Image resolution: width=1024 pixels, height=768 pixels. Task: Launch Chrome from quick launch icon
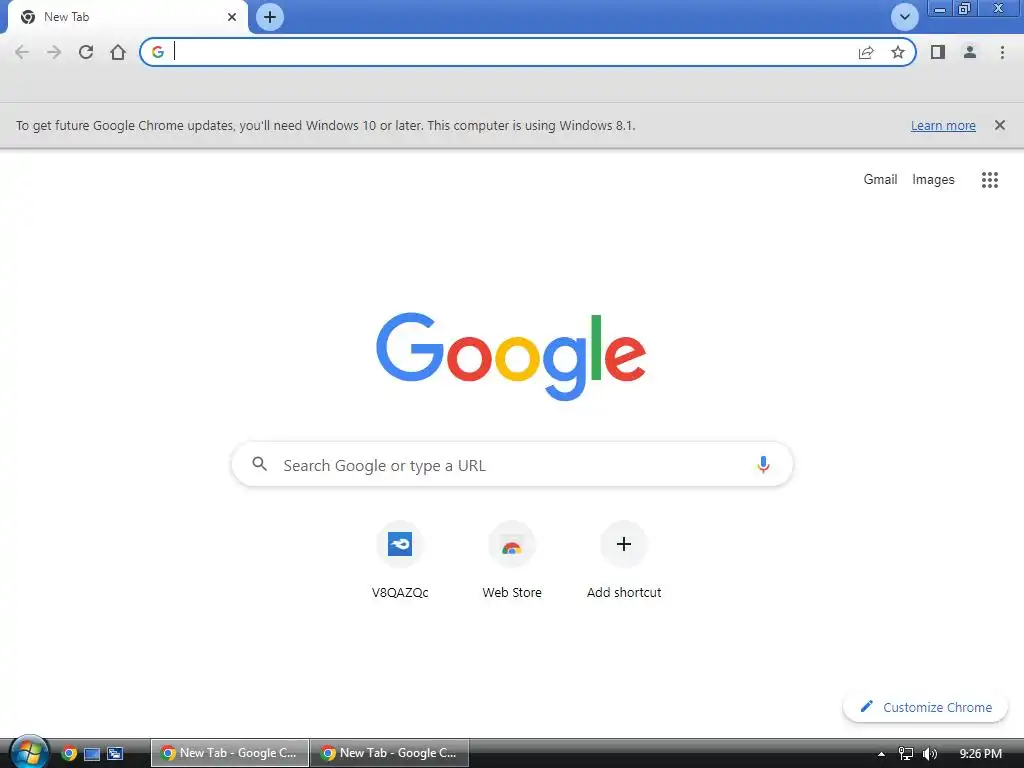(x=69, y=753)
